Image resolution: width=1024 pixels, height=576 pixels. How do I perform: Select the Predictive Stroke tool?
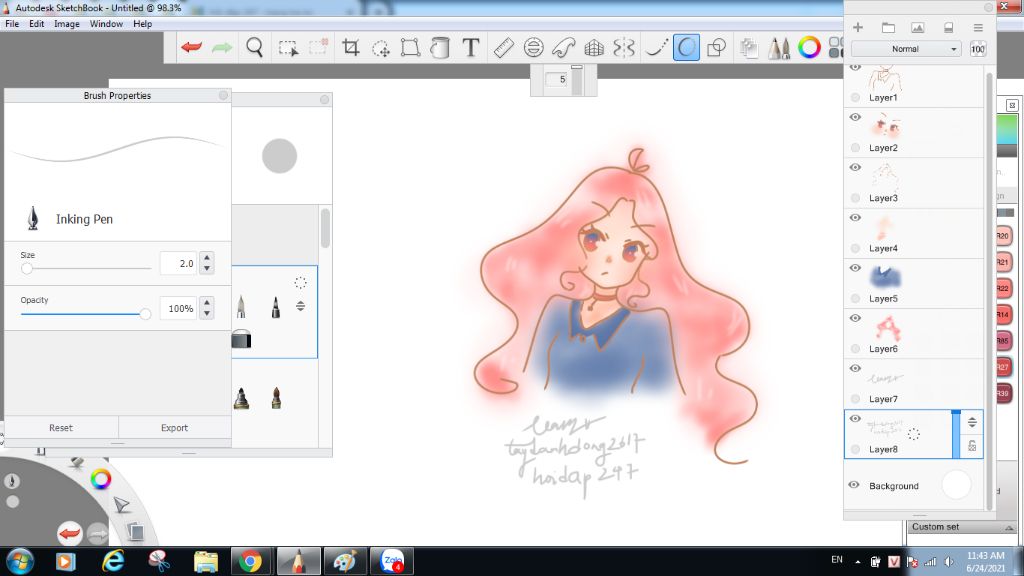(686, 48)
